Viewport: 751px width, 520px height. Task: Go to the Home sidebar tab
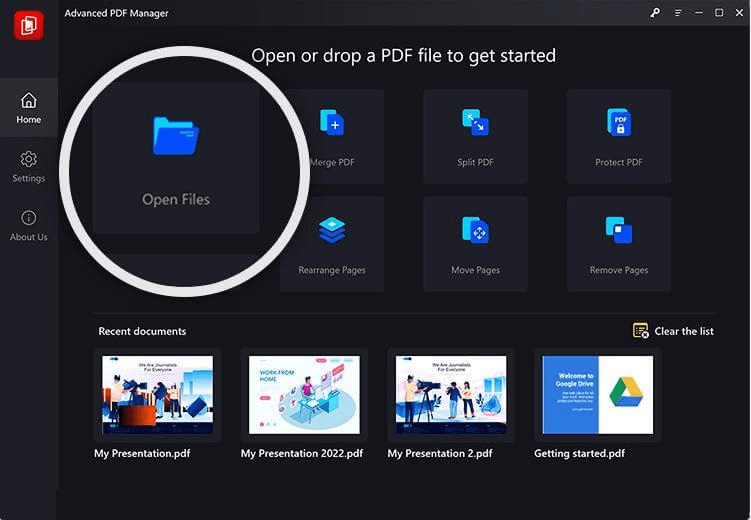point(29,108)
